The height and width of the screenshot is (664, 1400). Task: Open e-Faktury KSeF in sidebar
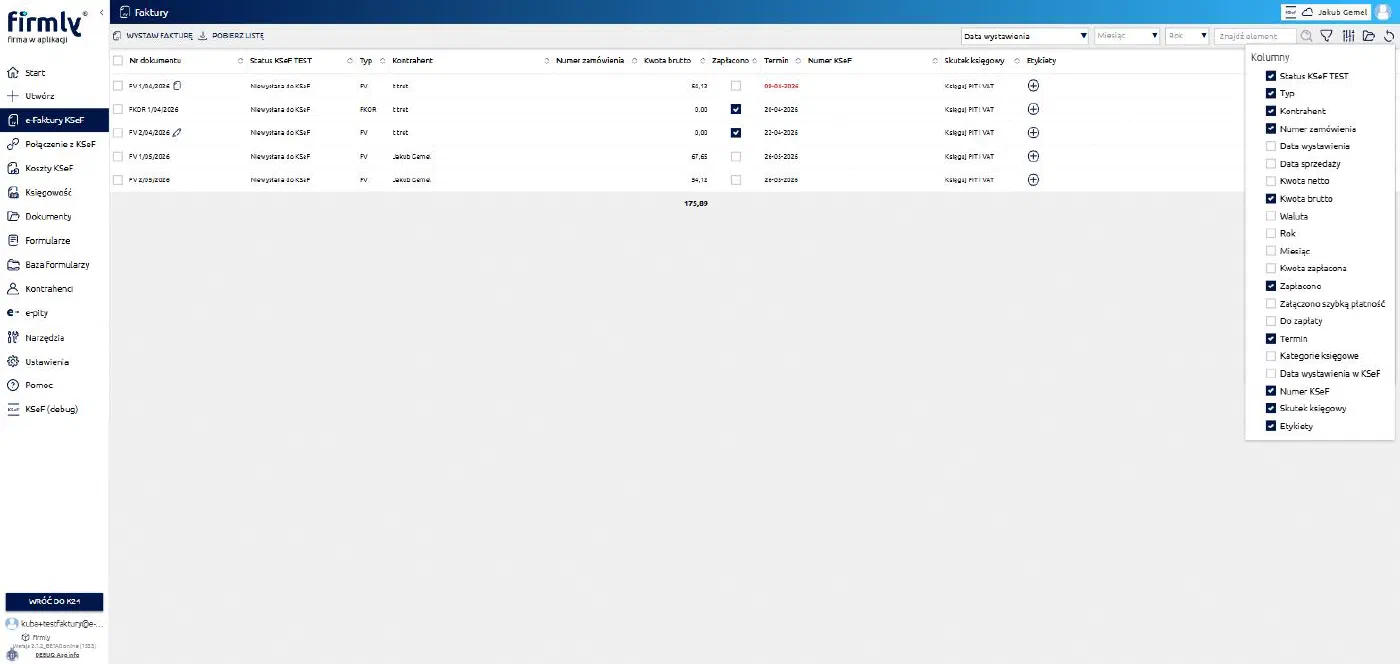(54, 121)
